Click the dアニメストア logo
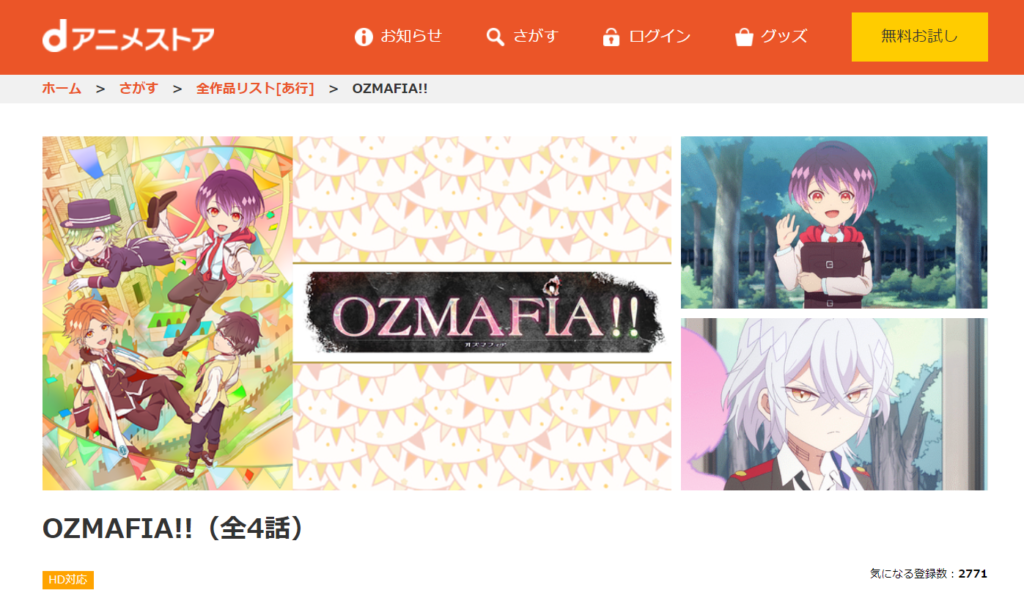Screen dimensions: 1024x593 tap(128, 37)
